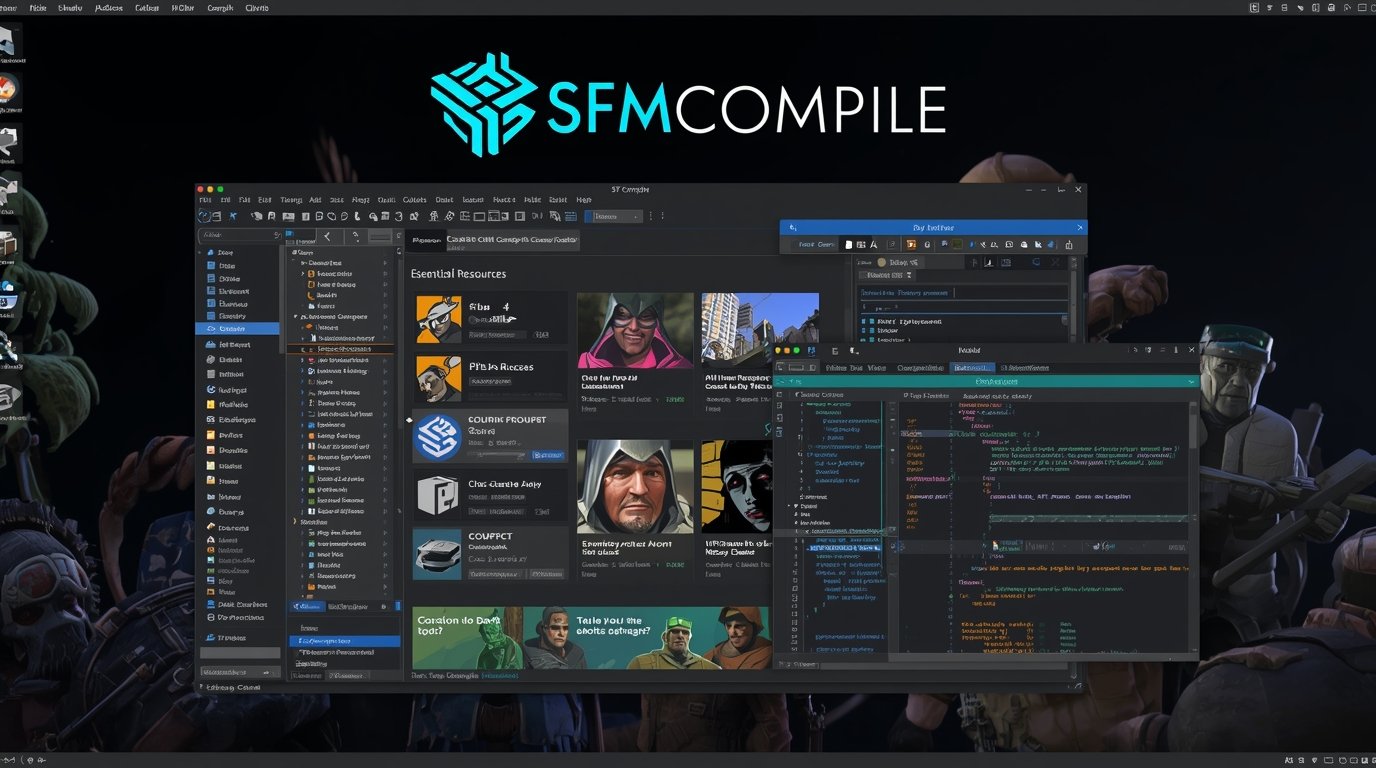Click the blue button in COURIK PROUPST card
The width and height of the screenshot is (1376, 768).
click(547, 455)
